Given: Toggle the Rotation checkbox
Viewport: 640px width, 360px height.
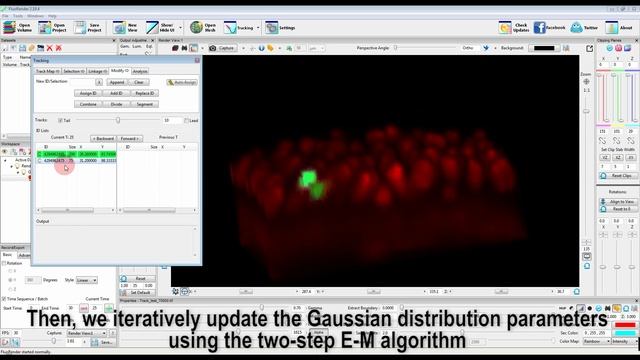Looking at the screenshot, I should tap(4, 263).
